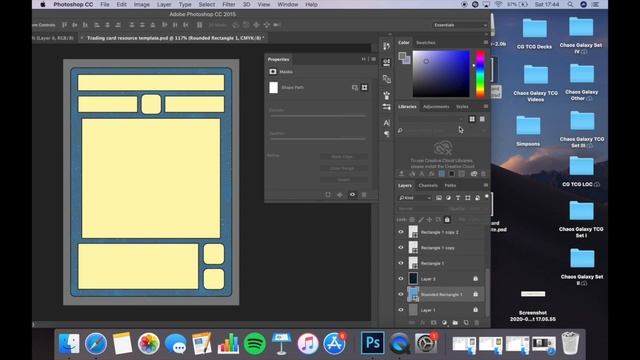Image resolution: width=640 pixels, height=360 pixels.
Task: Open the Character panel icon
Action: tap(387, 122)
